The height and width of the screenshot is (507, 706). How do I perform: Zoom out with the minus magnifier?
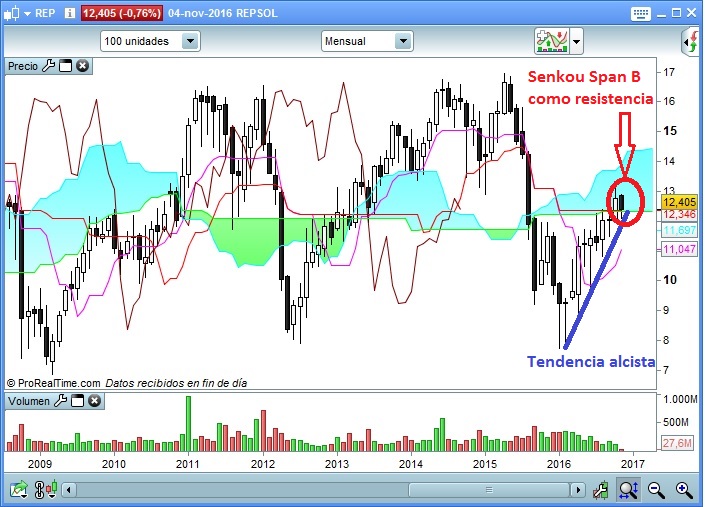[656, 489]
